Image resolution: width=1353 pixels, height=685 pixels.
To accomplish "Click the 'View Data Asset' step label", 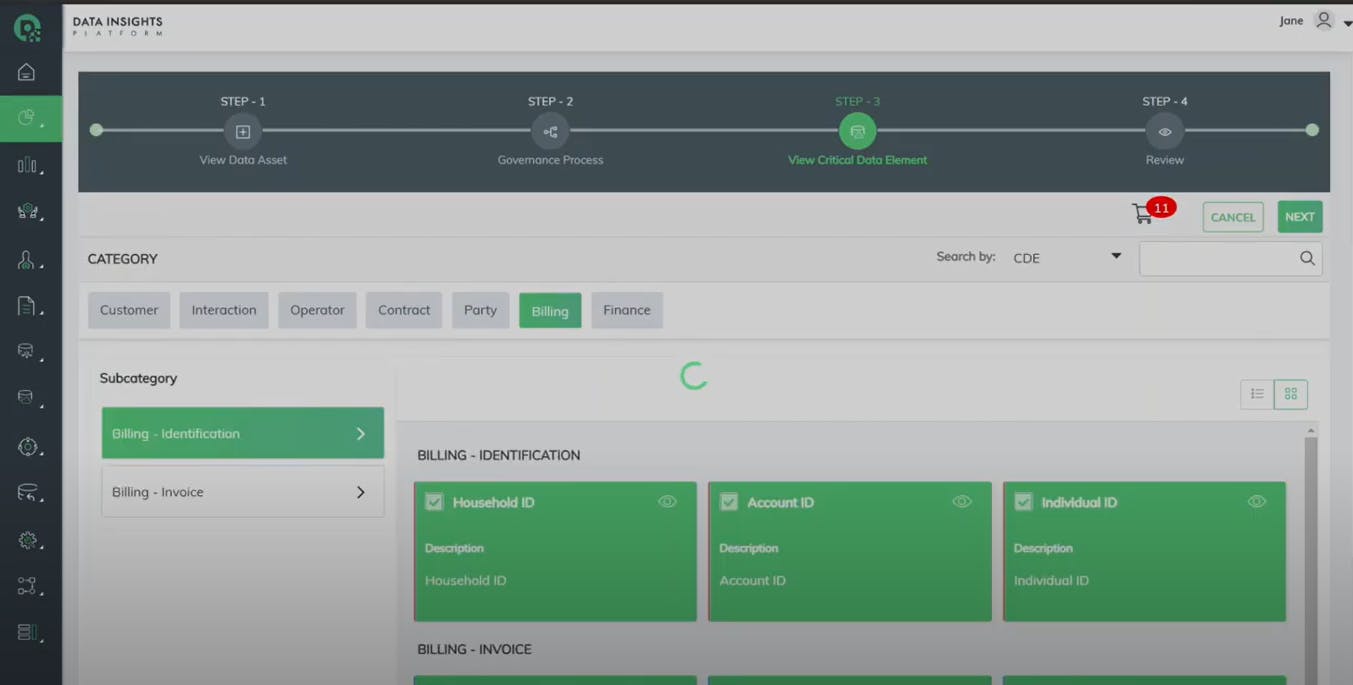I will pyautogui.click(x=243, y=160).
